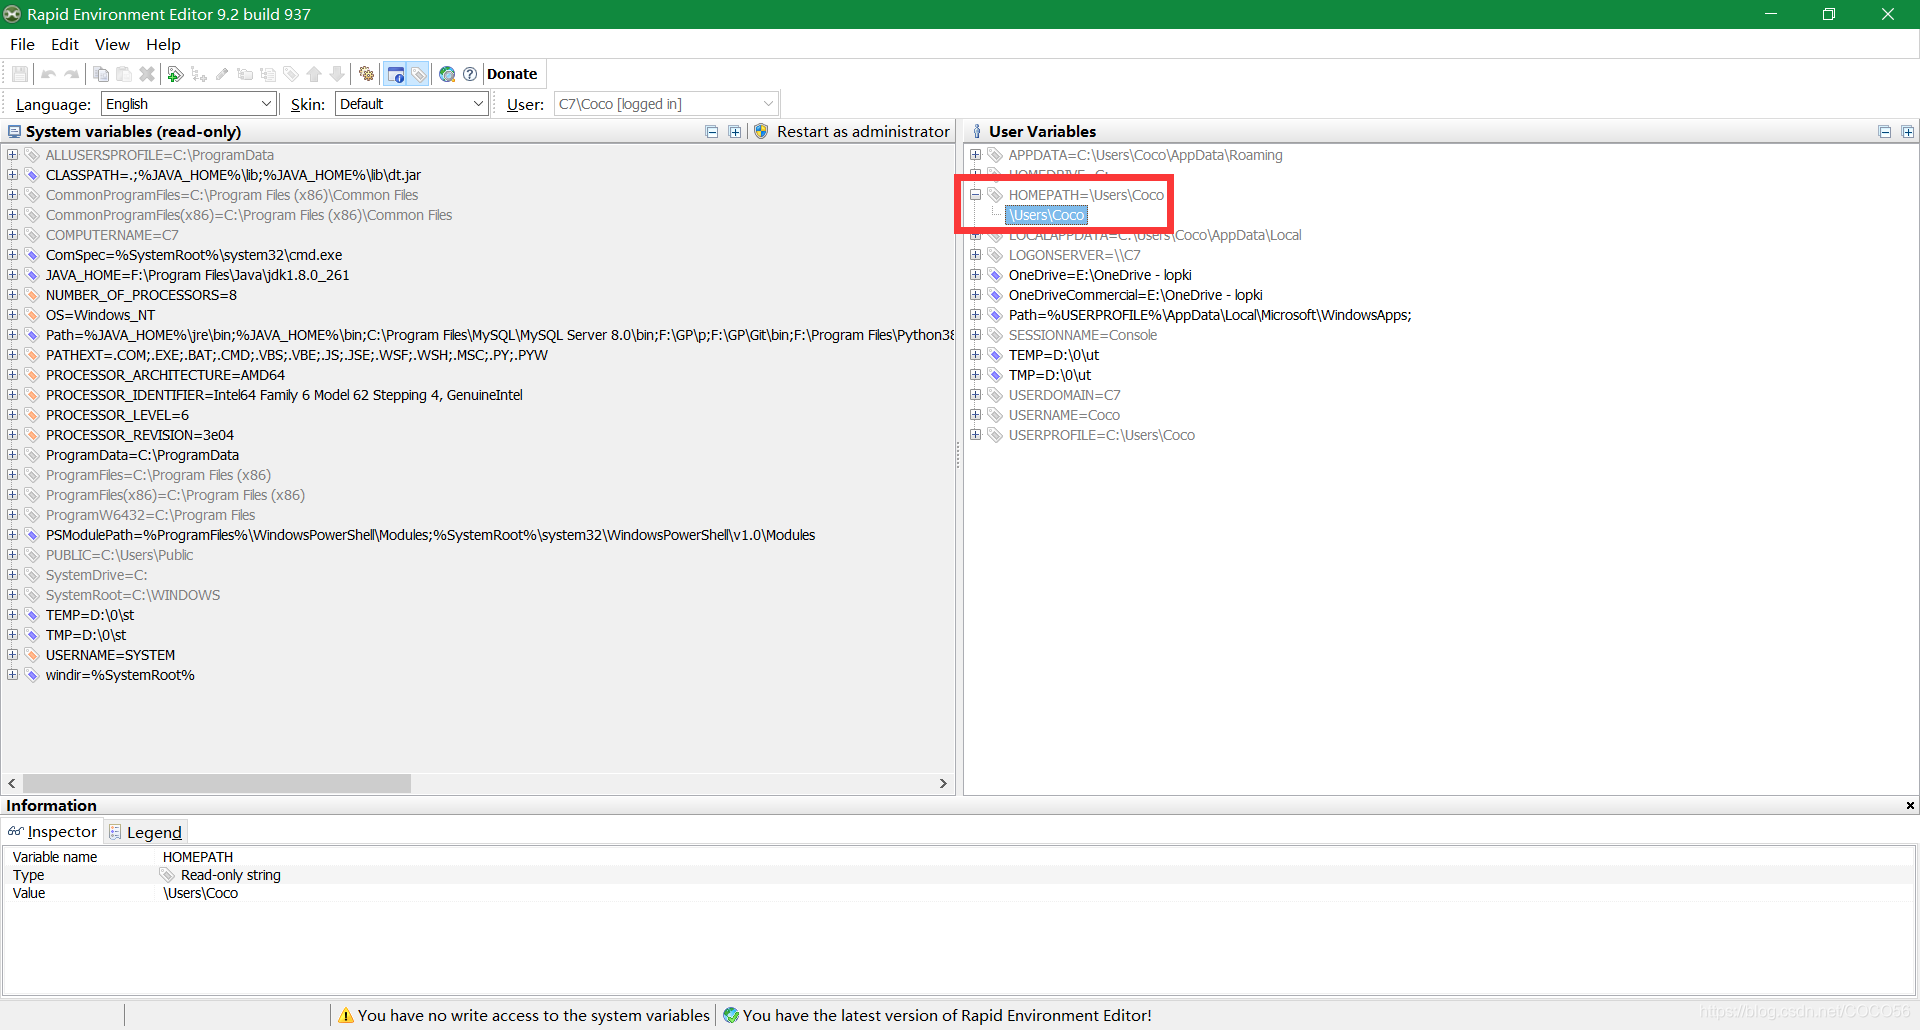Open the Edit menu
Viewport: 1920px width, 1030px height.
65,44
